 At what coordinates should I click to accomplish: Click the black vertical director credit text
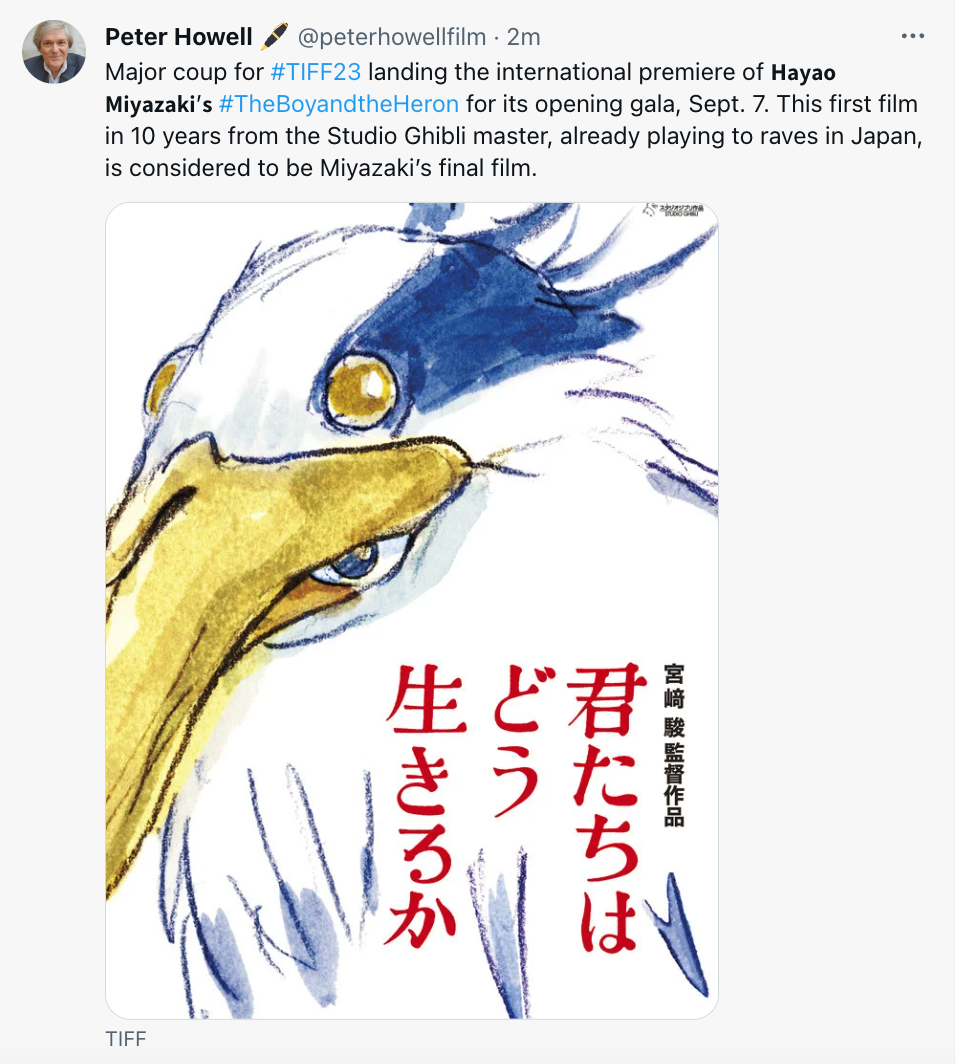[x=674, y=744]
